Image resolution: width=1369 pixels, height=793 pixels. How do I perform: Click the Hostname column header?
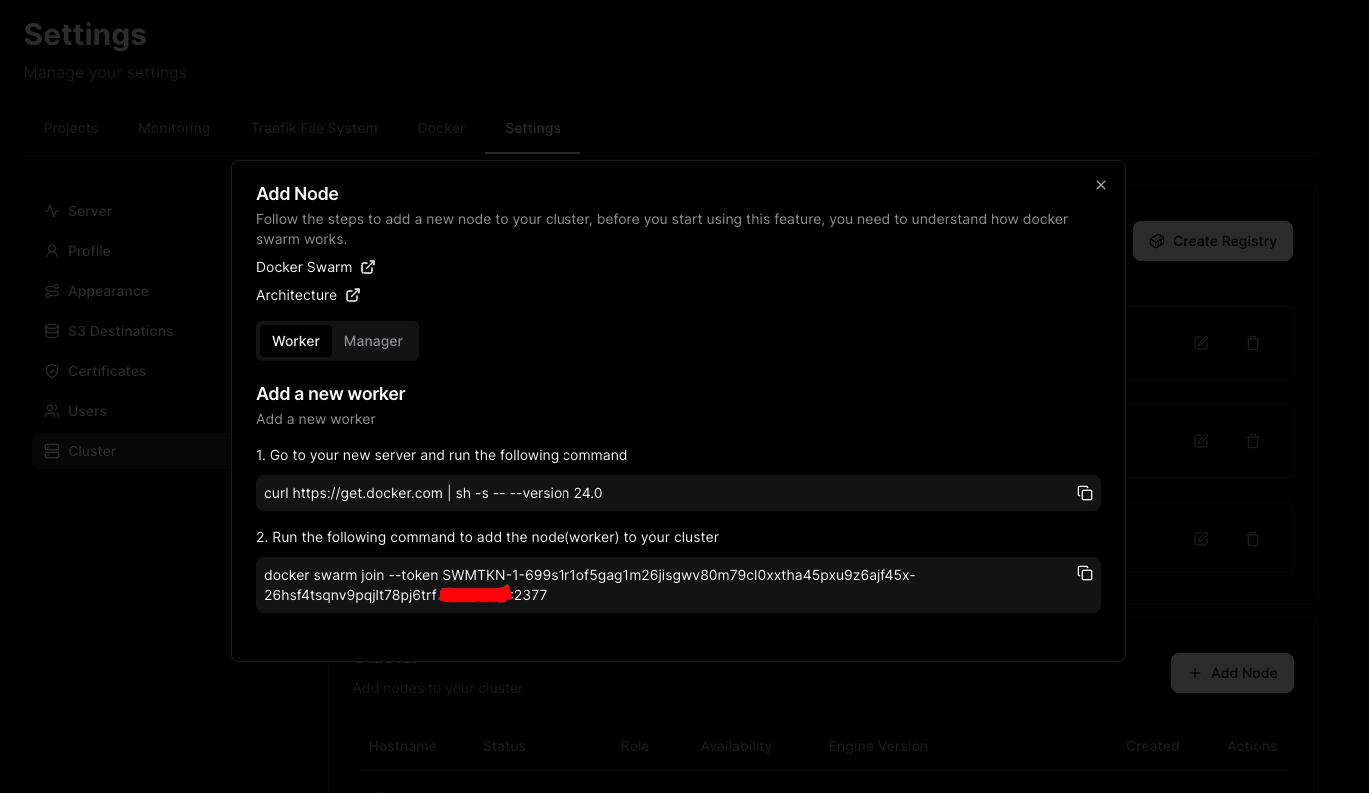(402, 746)
